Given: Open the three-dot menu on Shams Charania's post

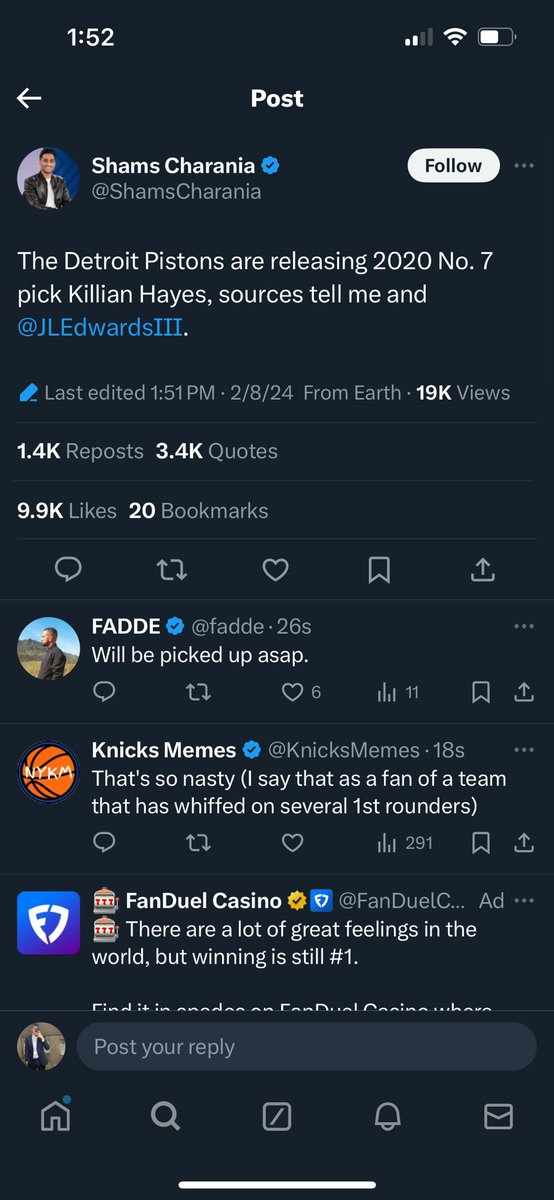Looking at the screenshot, I should click(523, 166).
